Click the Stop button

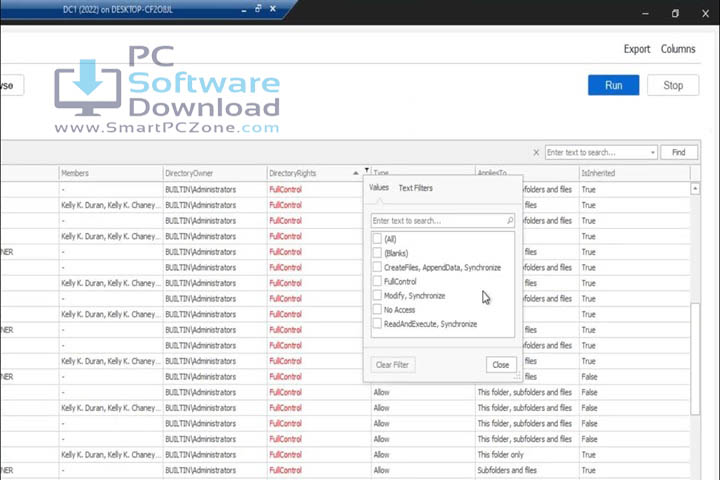[x=673, y=85]
